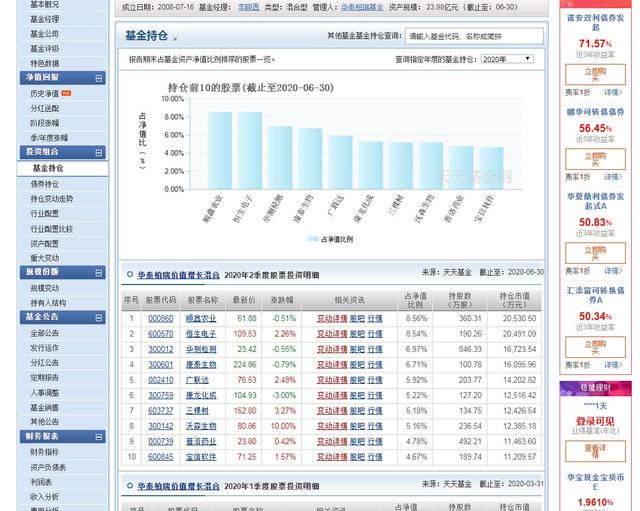Click stock name 沃森生物 link
Viewport: 640px width, 511px height.
click(x=201, y=426)
